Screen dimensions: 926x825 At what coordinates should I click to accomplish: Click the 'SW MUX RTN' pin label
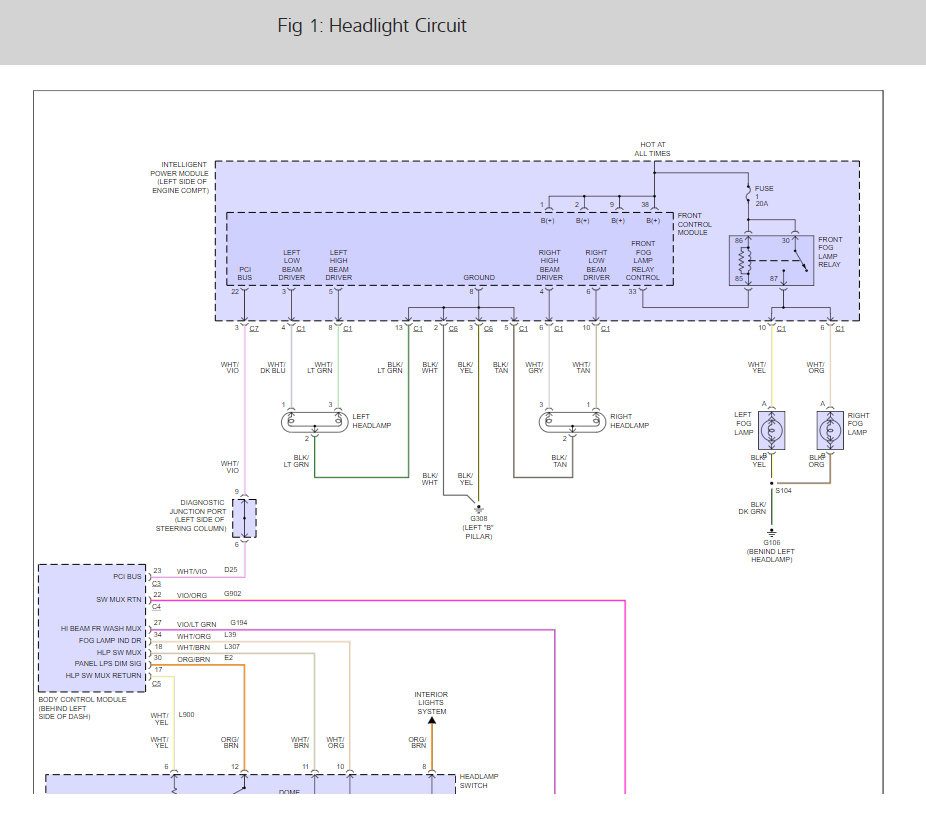119,599
